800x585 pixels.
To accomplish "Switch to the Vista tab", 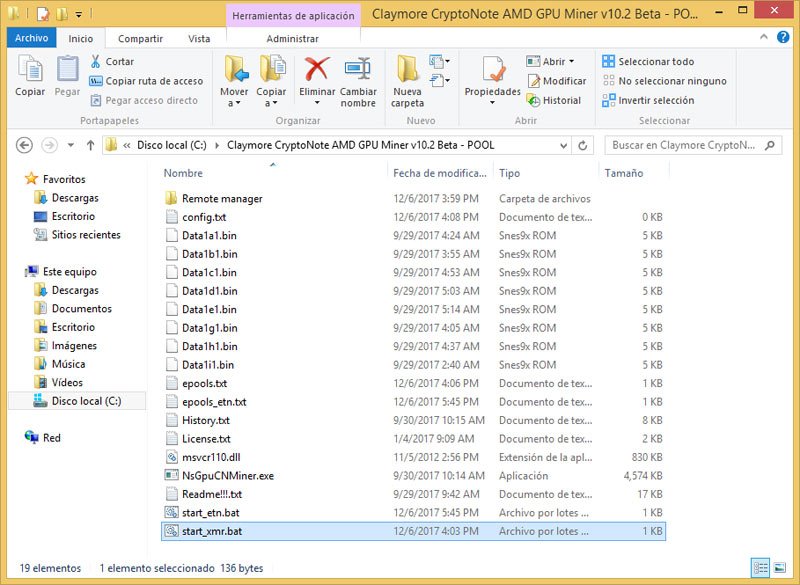I will point(199,39).
